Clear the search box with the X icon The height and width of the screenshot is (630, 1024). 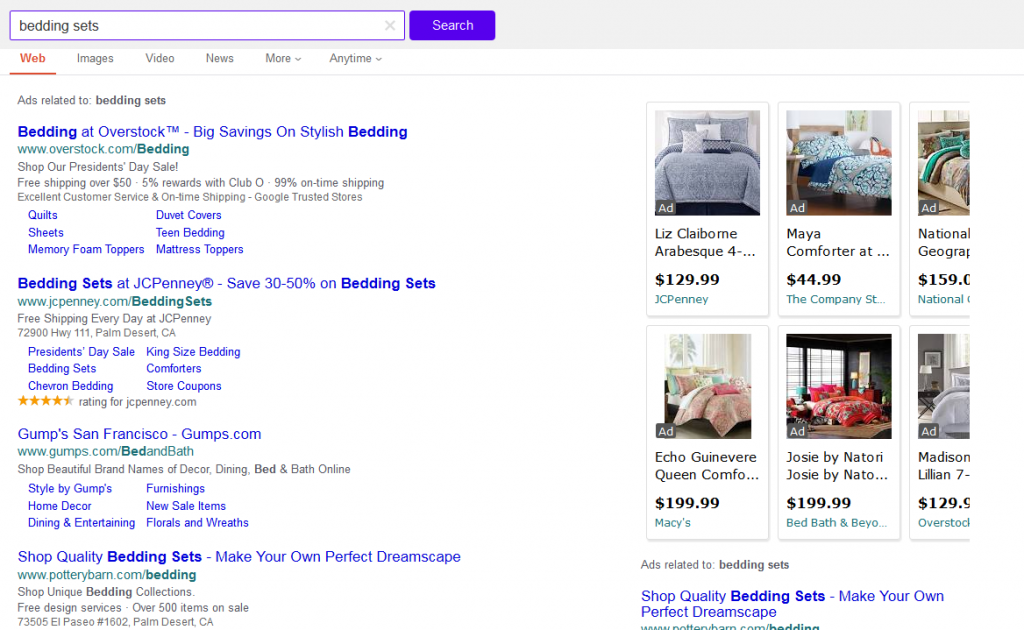tap(390, 26)
